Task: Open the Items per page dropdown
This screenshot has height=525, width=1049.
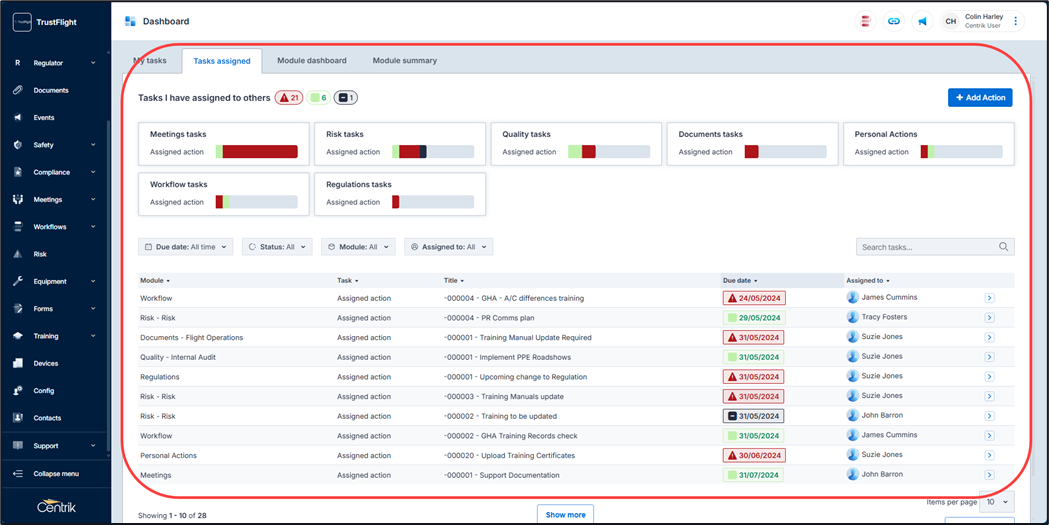Action: click(997, 502)
